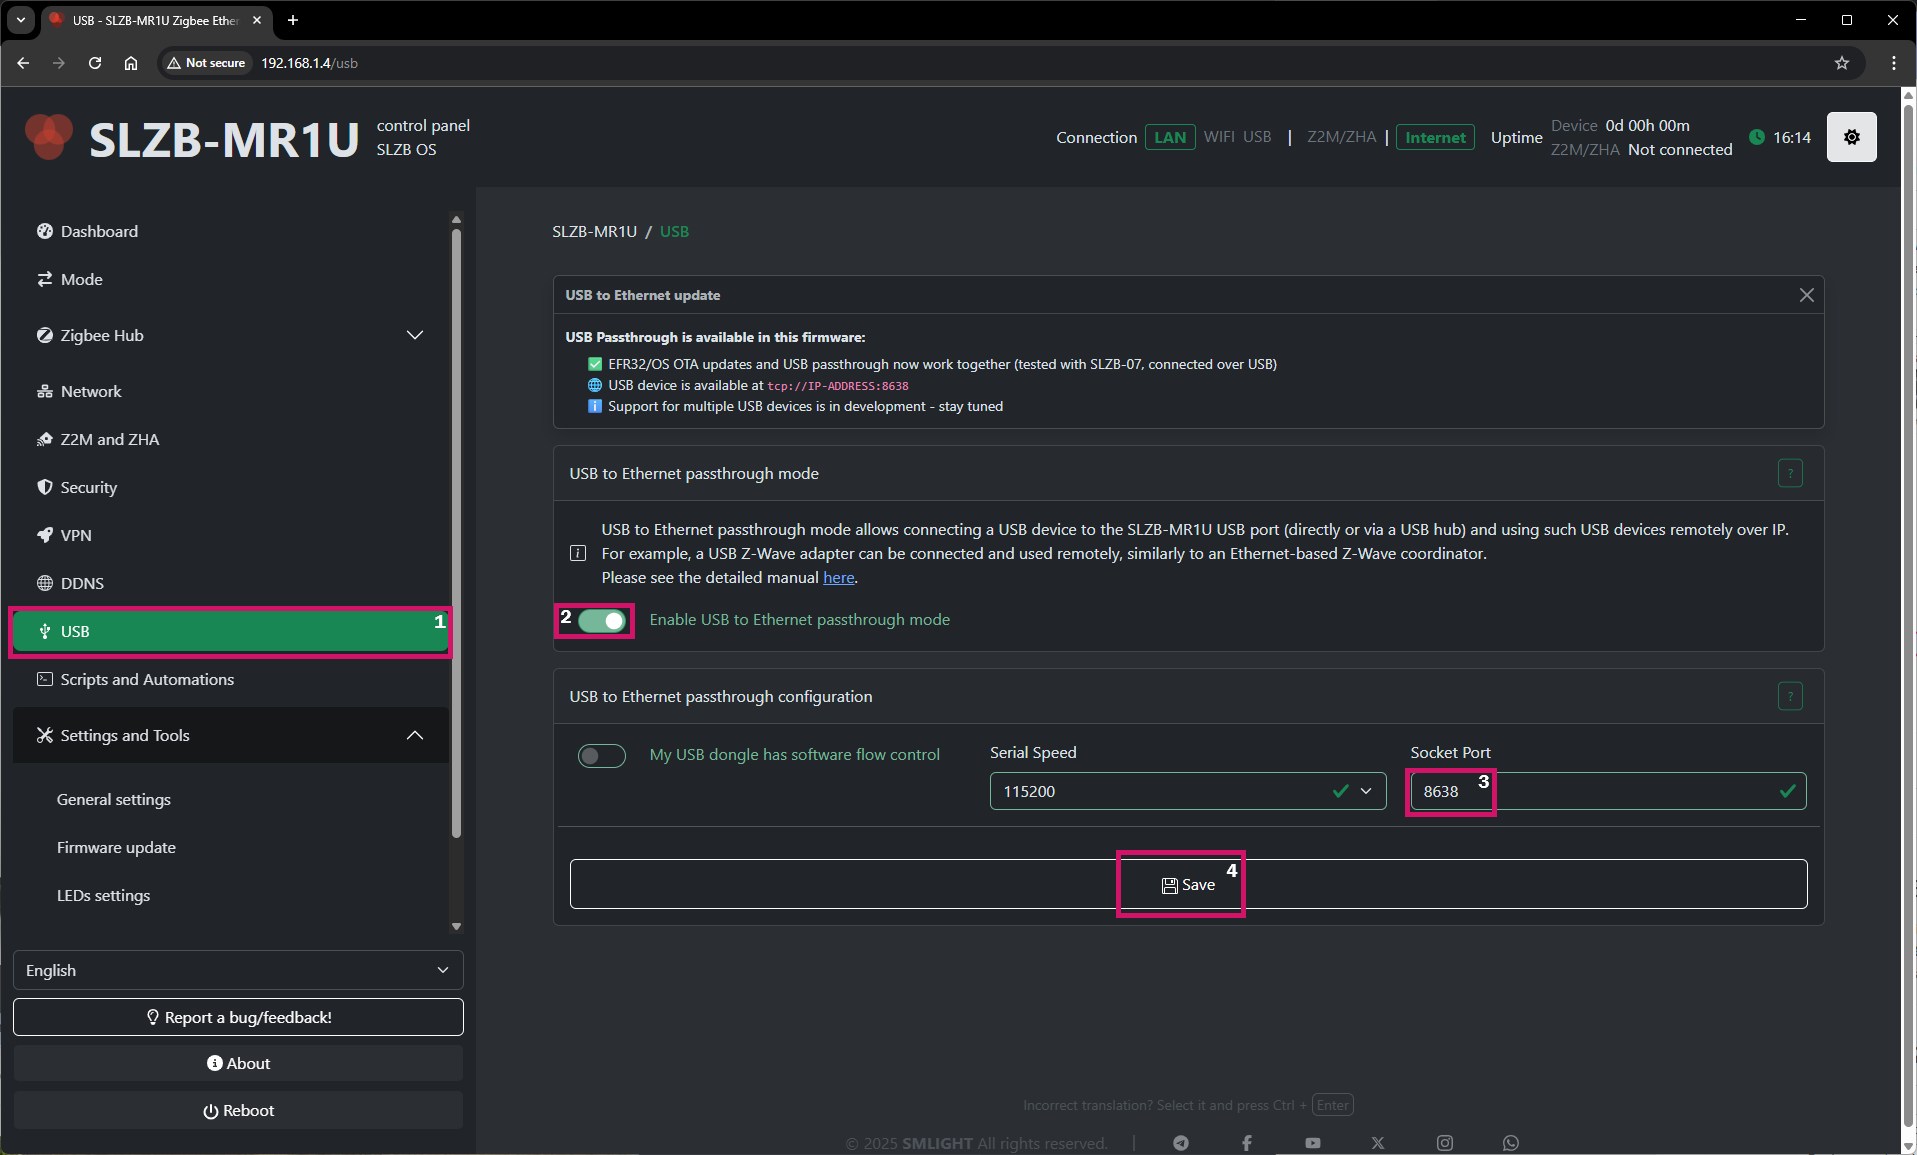The image size is (1917, 1155).
Task: Open the detailed manual 'here' link
Action: 838,578
